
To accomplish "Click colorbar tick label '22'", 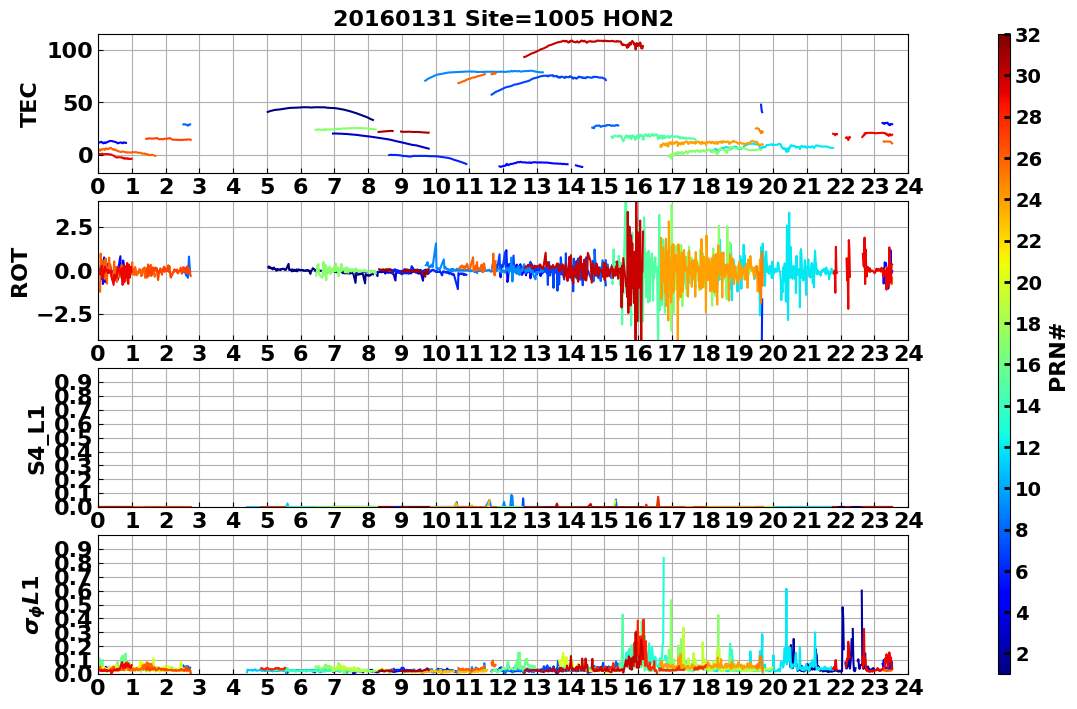I will (x=1028, y=241).
